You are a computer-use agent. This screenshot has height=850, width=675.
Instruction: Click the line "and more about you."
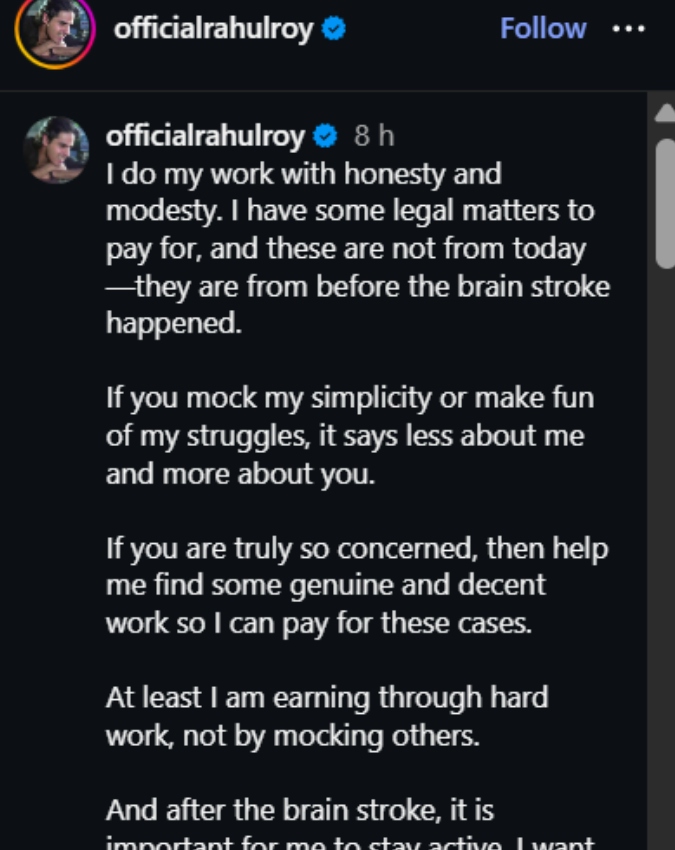(240, 473)
